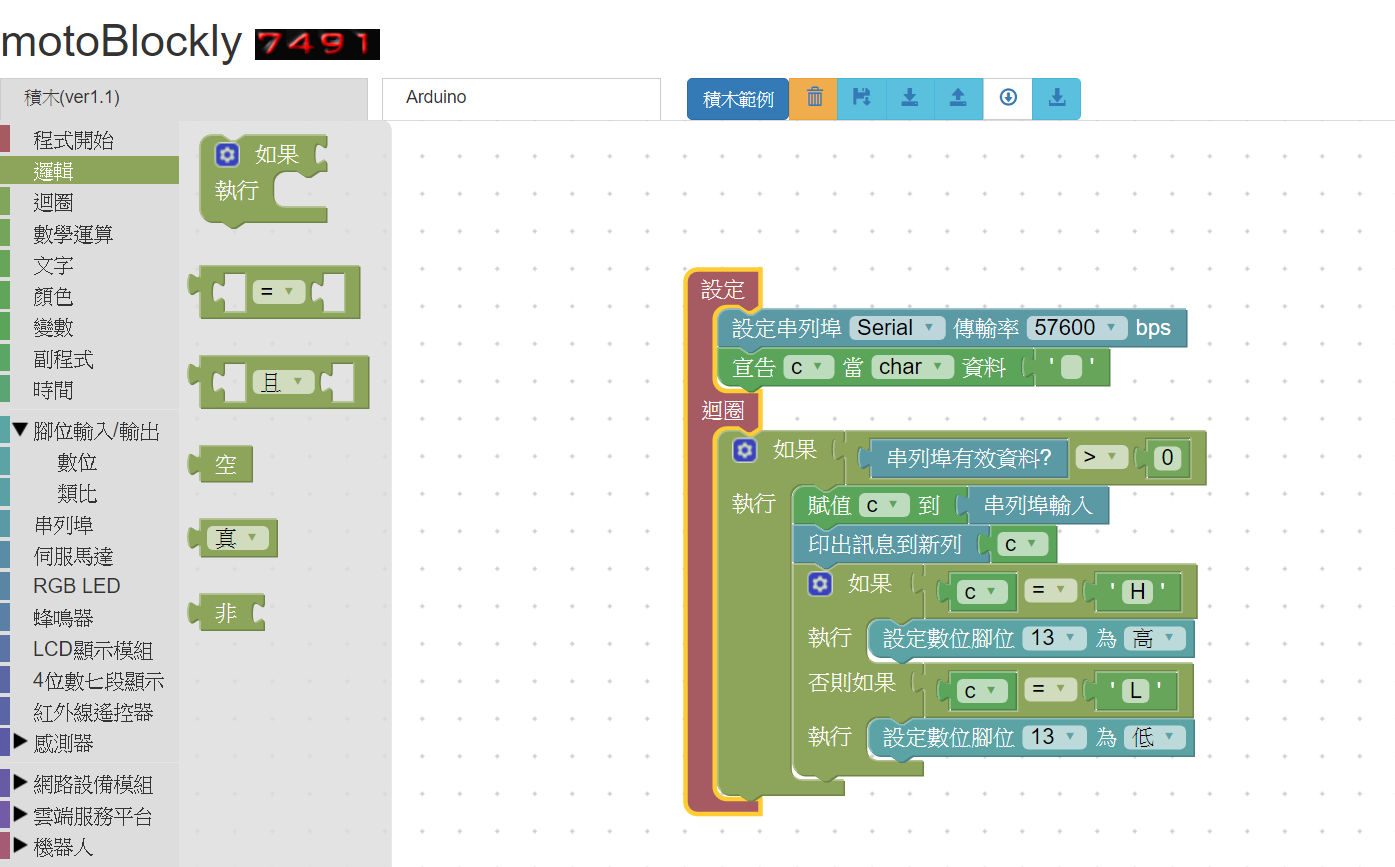Click the orange trash can button
The image size is (1395, 867).
click(814, 98)
